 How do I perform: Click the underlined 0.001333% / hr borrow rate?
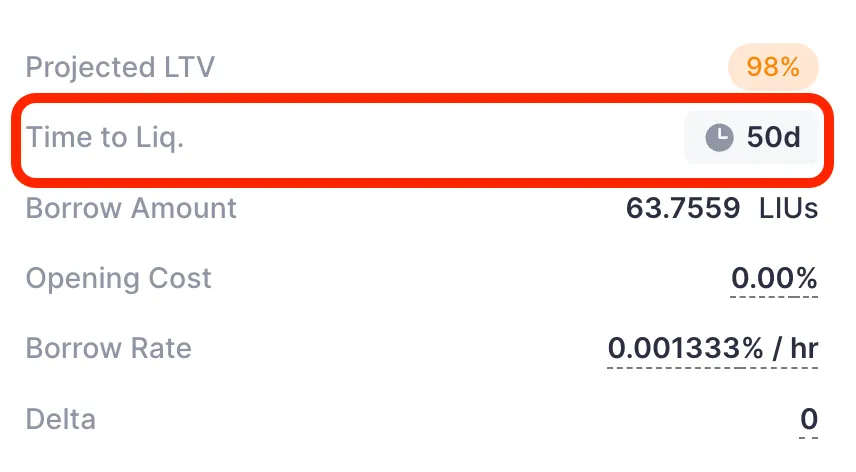point(712,348)
